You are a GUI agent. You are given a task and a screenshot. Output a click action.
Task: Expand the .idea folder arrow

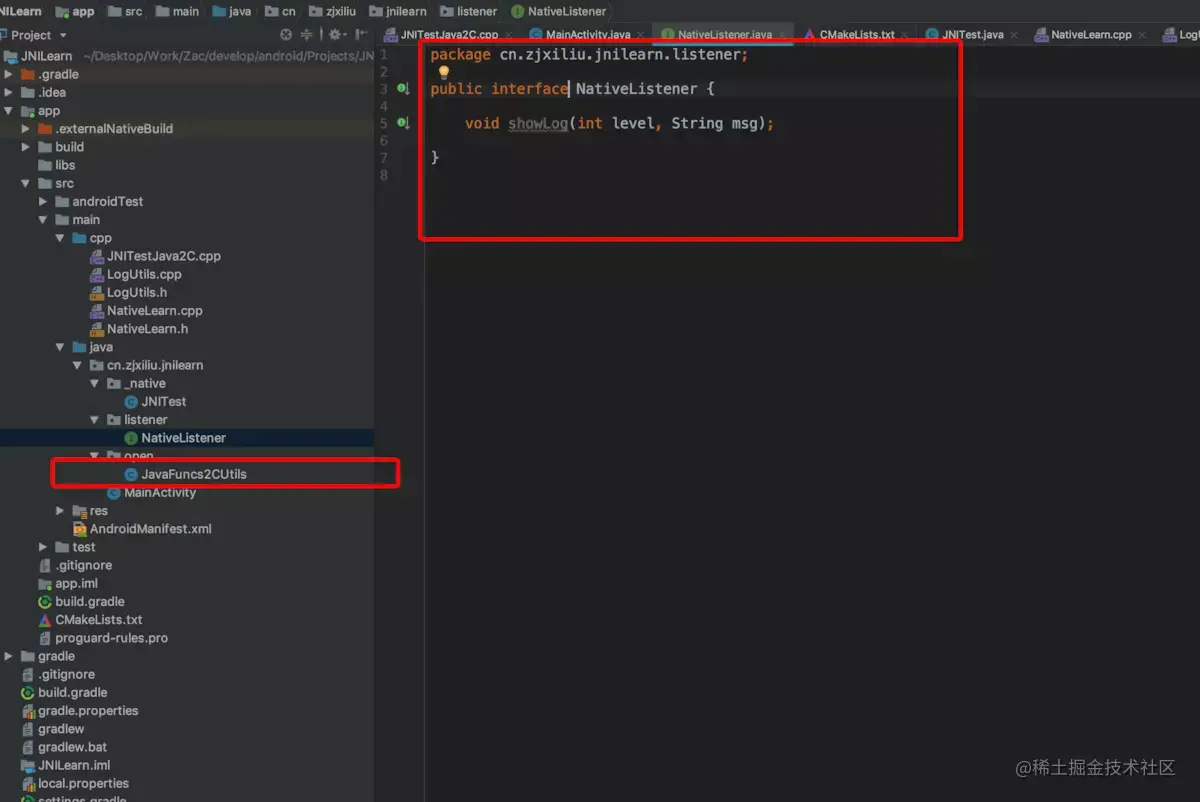pos(10,92)
